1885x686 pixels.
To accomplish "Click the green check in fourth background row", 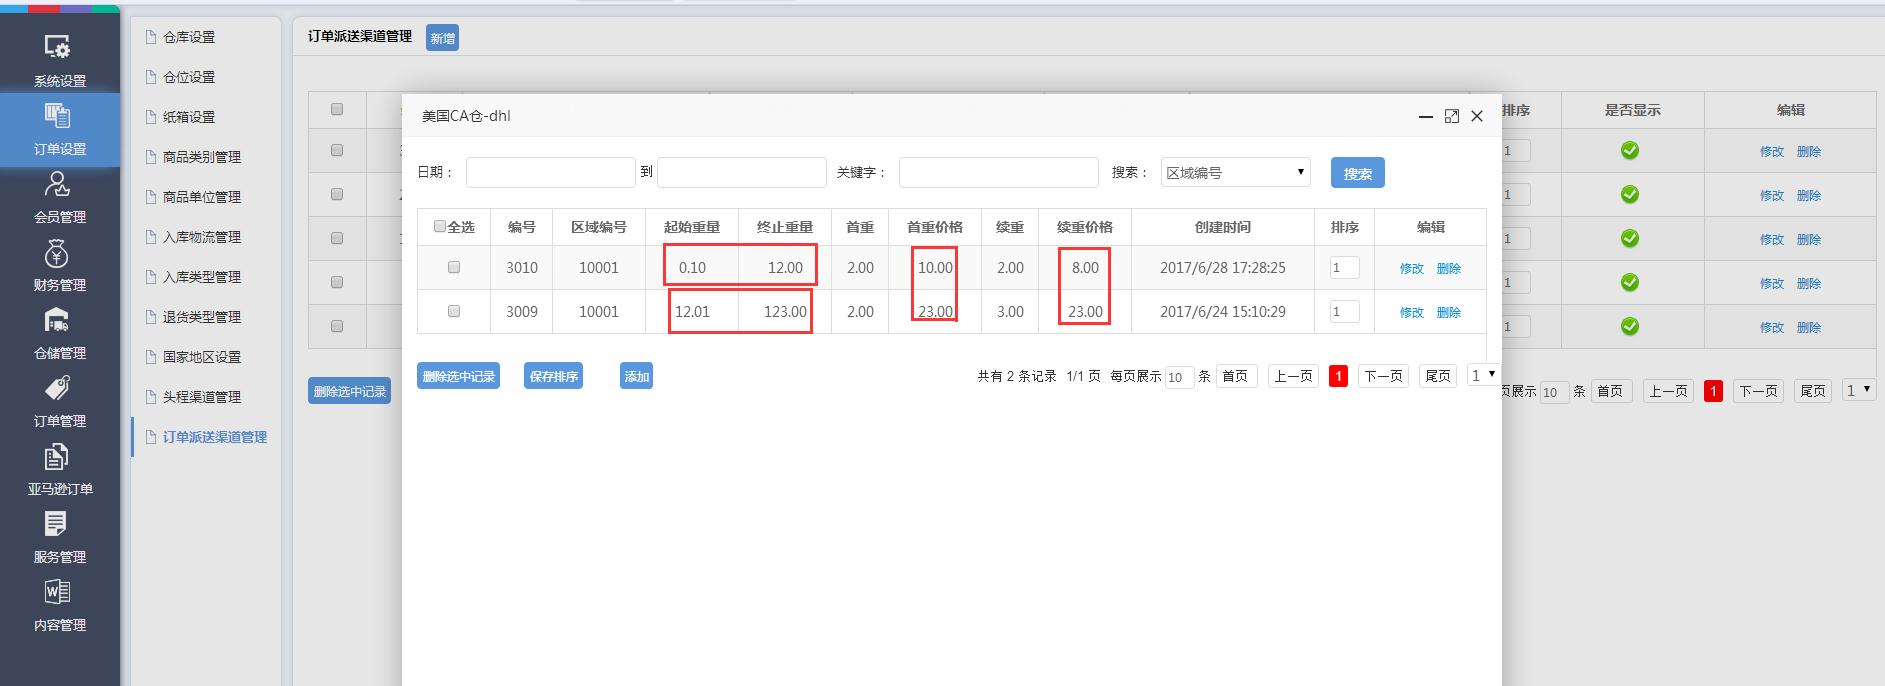I will (x=1630, y=282).
